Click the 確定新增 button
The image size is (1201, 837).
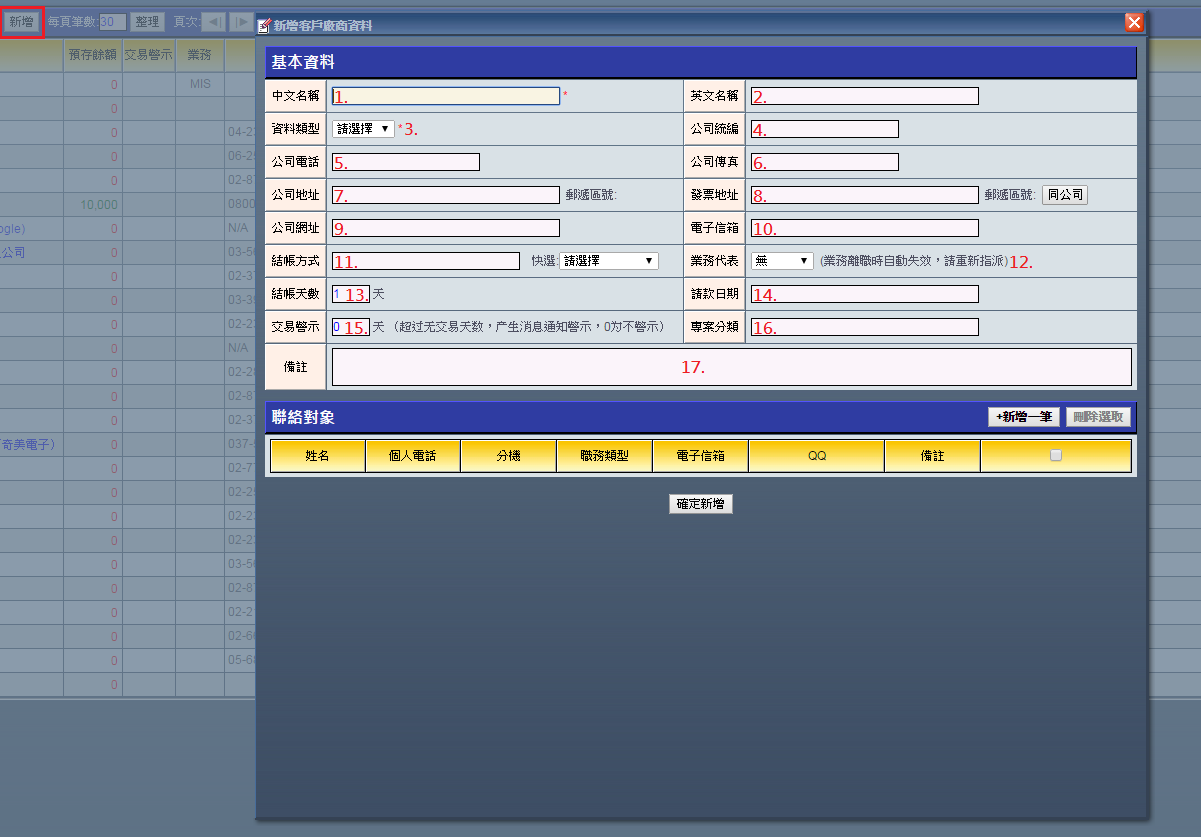point(701,505)
